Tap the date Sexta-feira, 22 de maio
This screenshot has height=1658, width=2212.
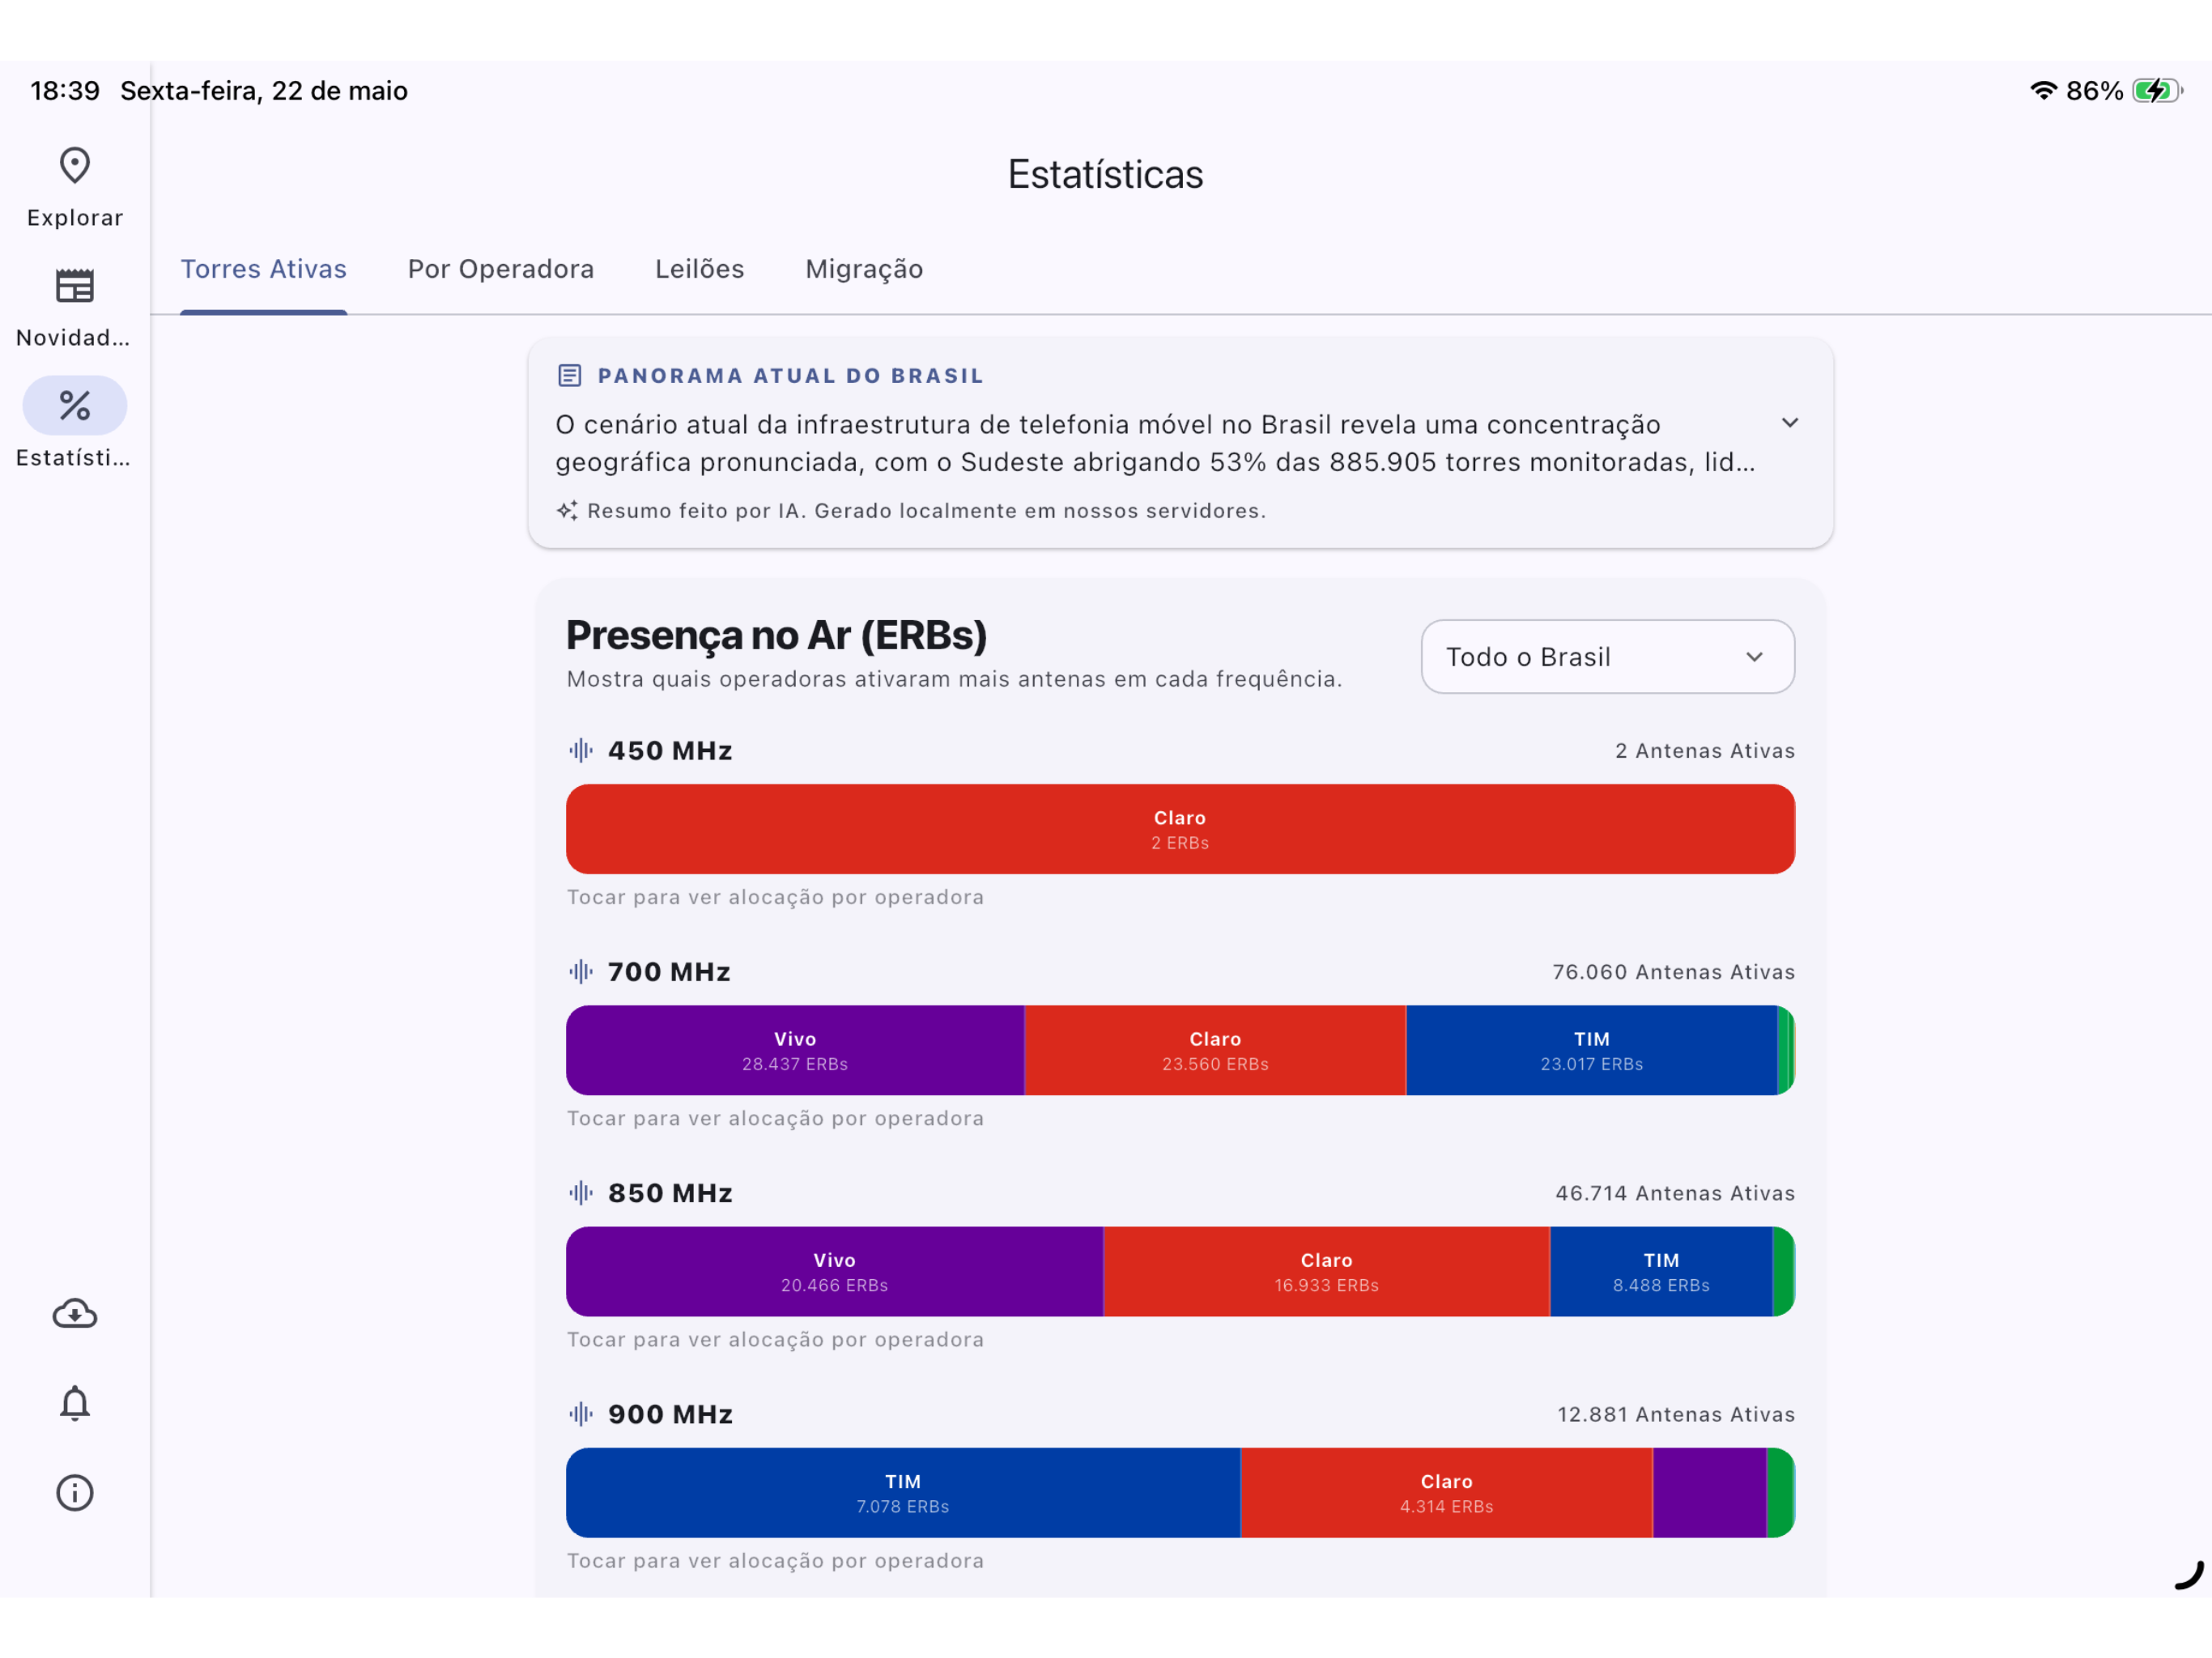(x=264, y=91)
